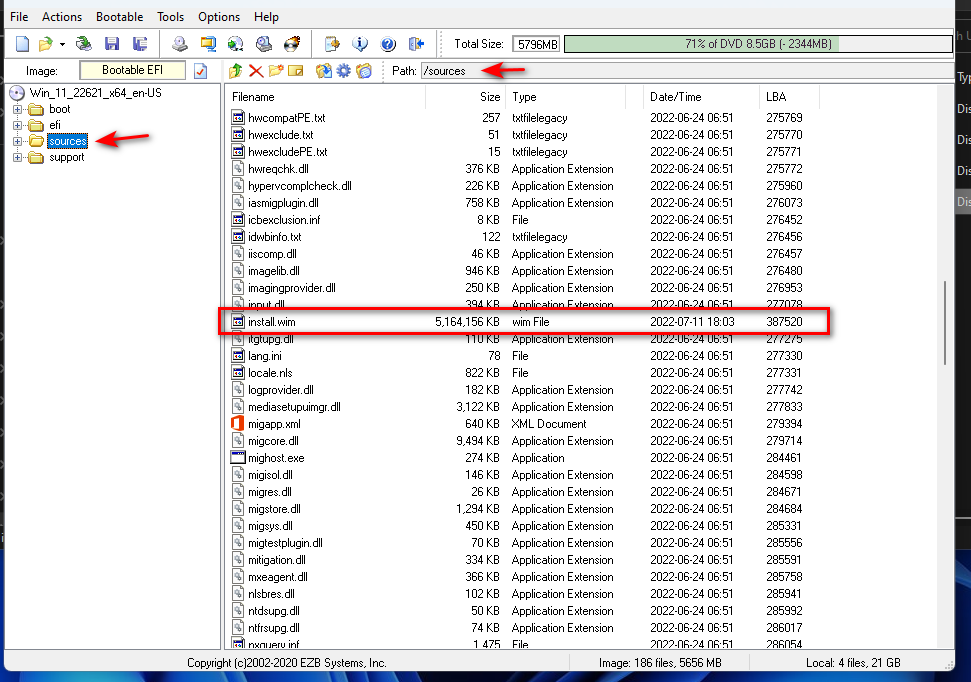Mount image to virtual drive icon
This screenshot has height=682, width=971.
pos(264,44)
